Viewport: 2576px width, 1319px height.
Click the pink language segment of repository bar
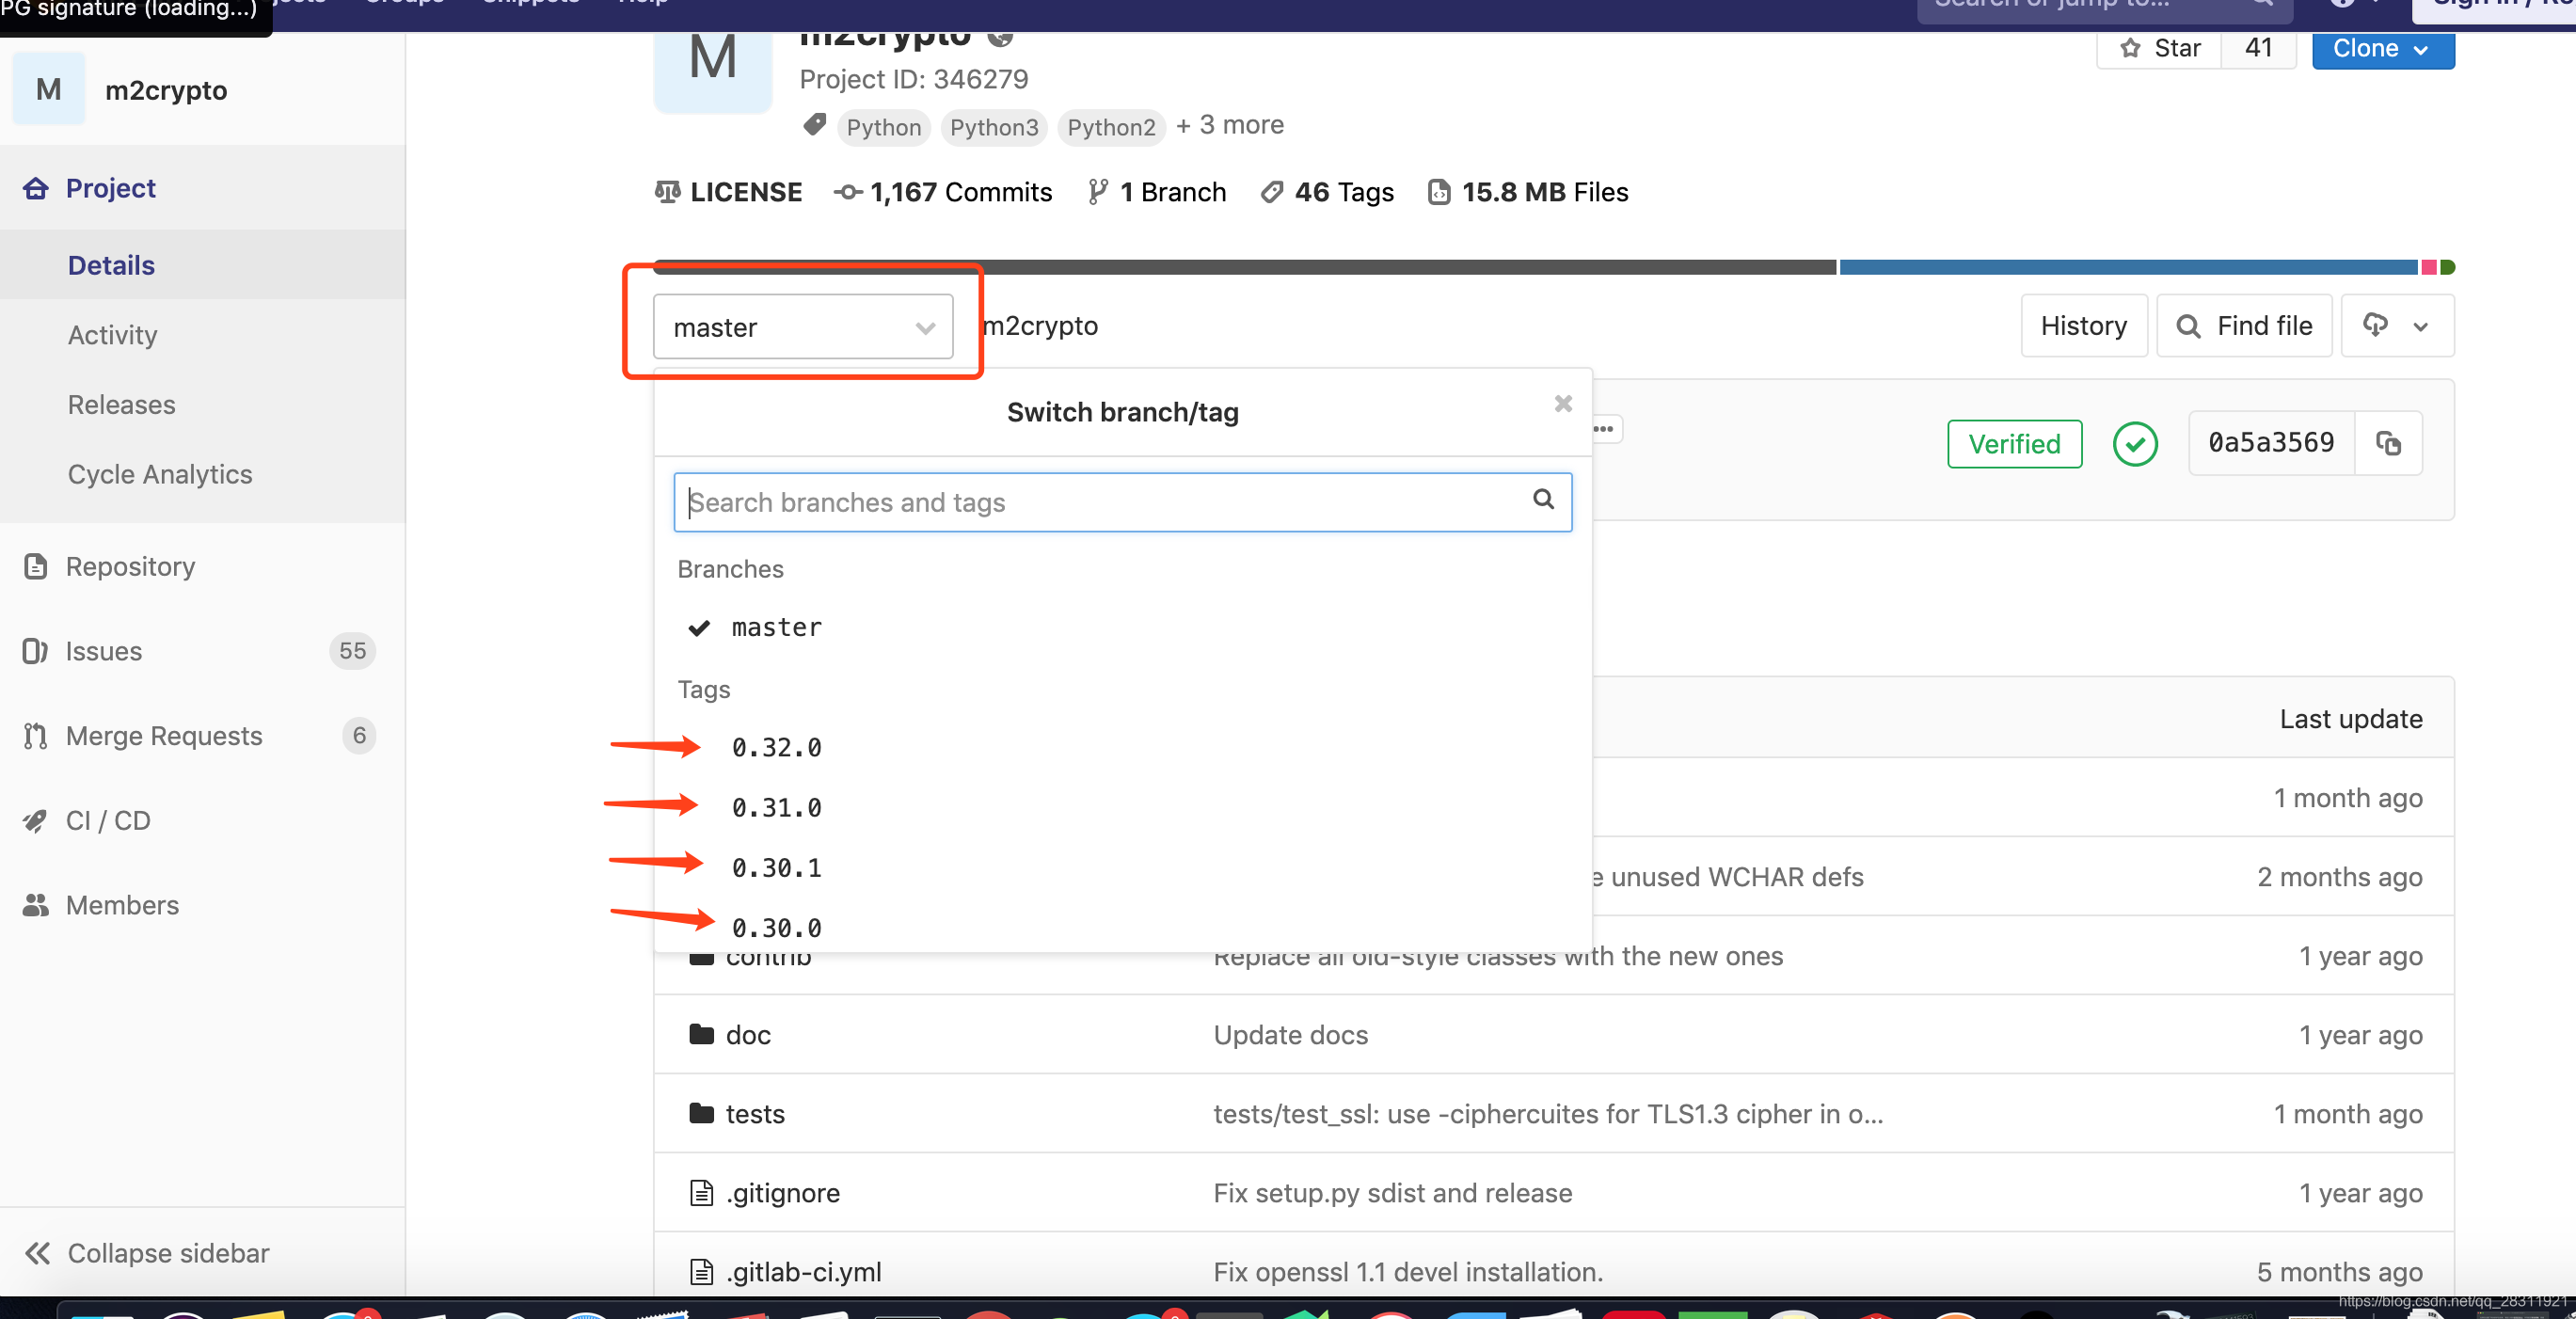2428,267
